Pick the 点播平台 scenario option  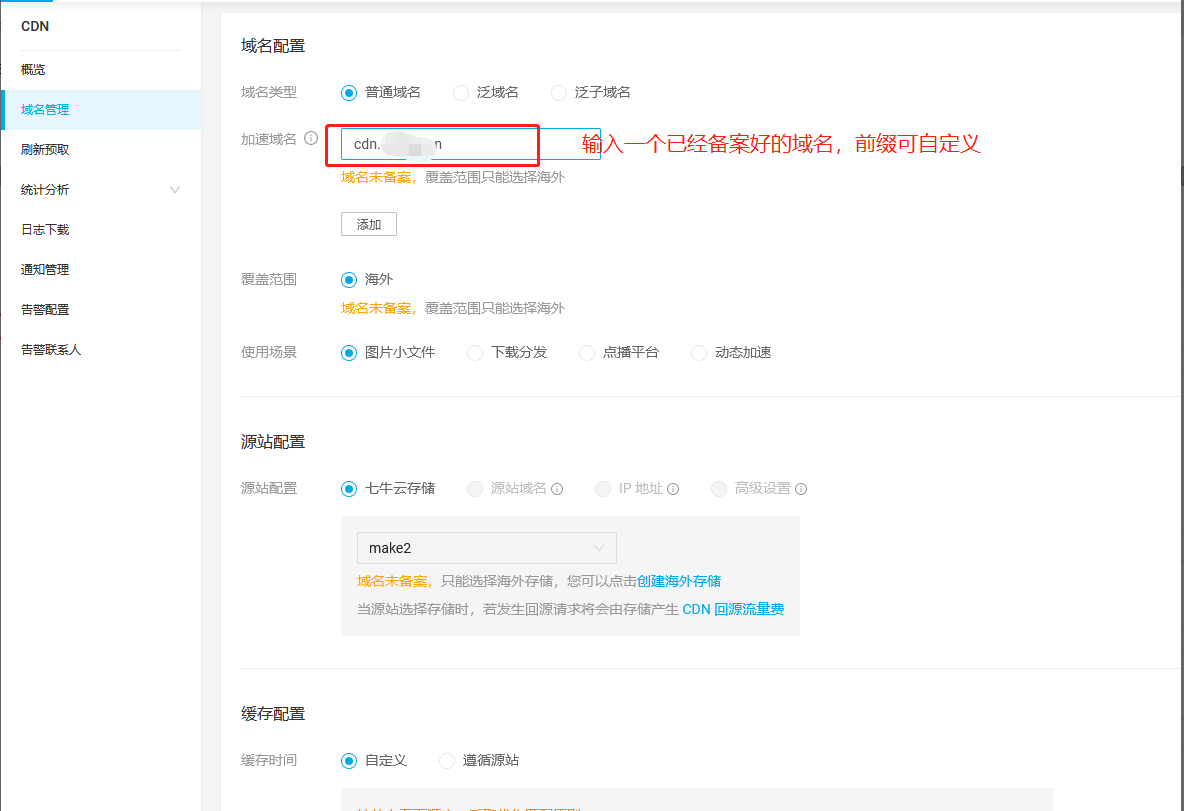[587, 353]
